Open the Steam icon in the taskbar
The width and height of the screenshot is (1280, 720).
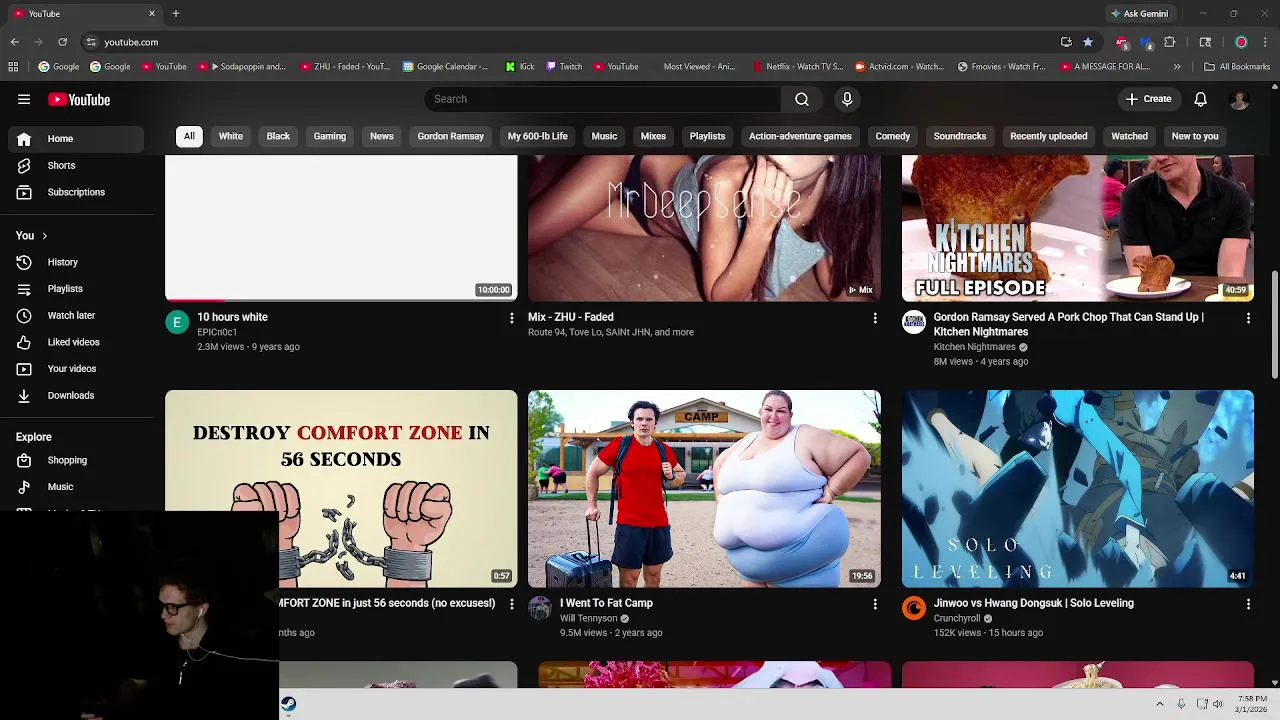[288, 704]
